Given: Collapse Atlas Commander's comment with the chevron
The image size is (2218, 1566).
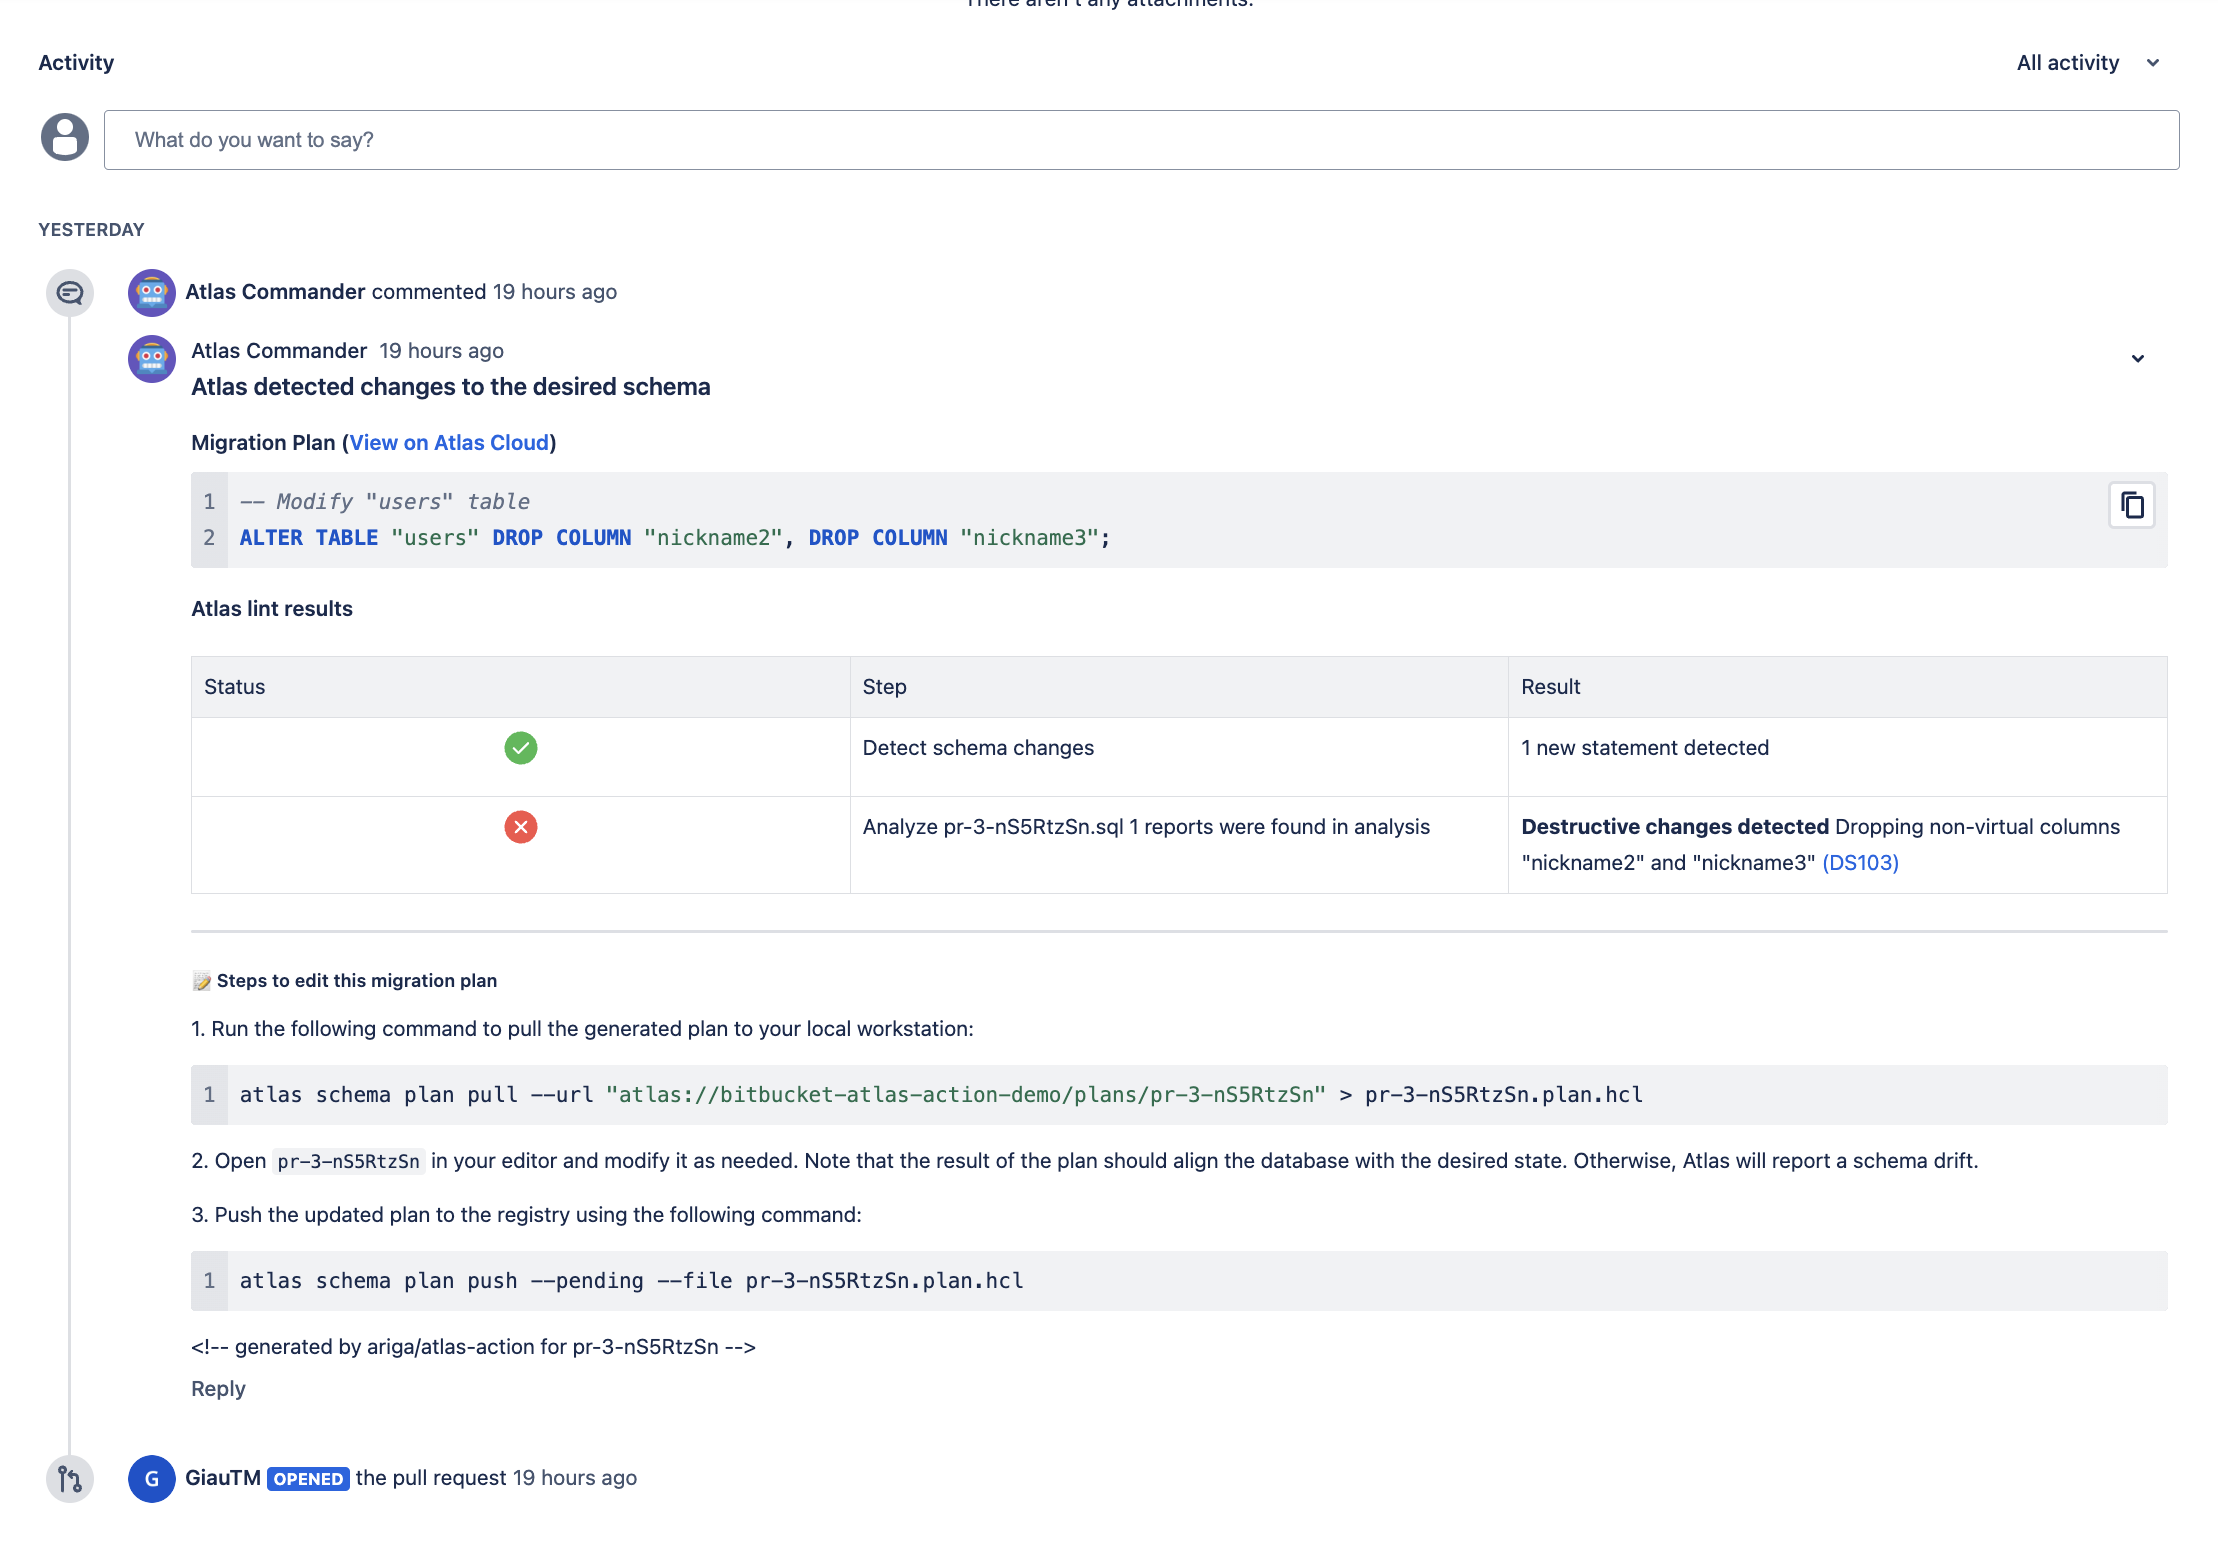Looking at the screenshot, I should (2138, 358).
